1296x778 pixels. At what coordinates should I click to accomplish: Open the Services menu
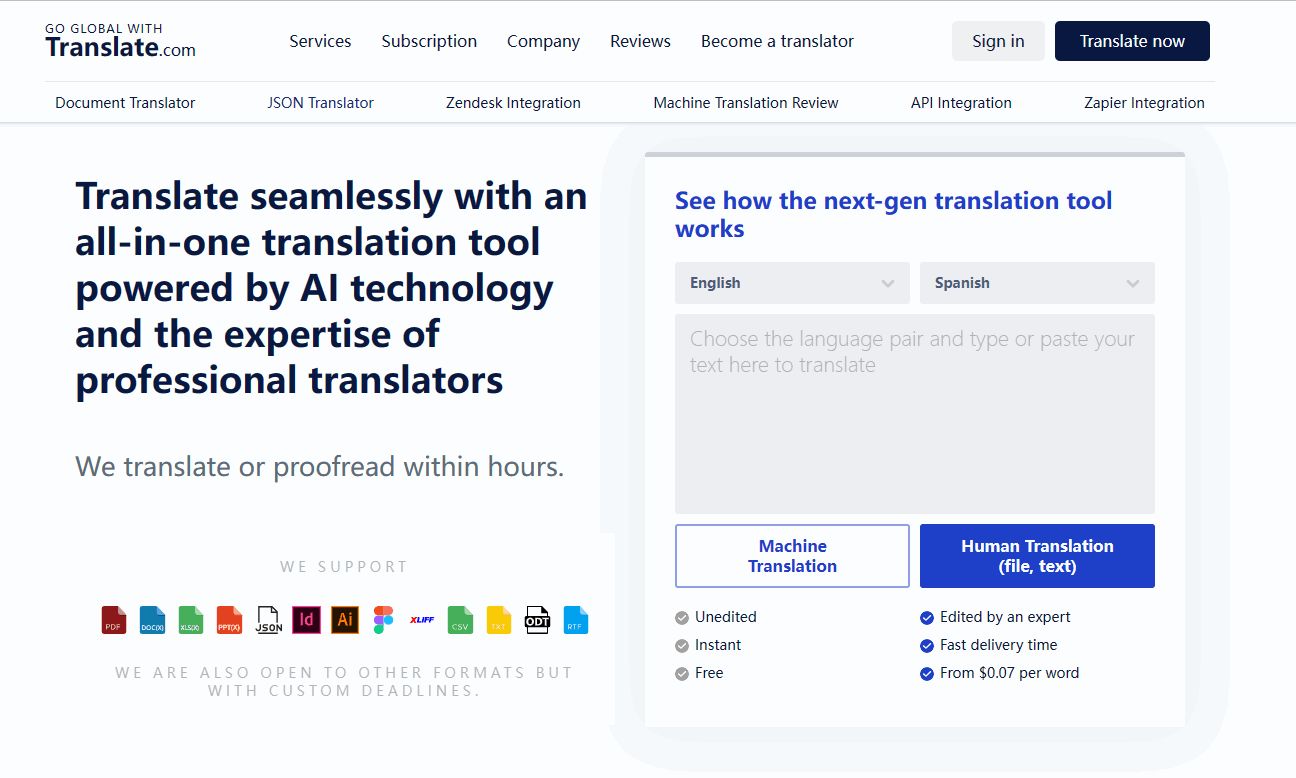(320, 41)
